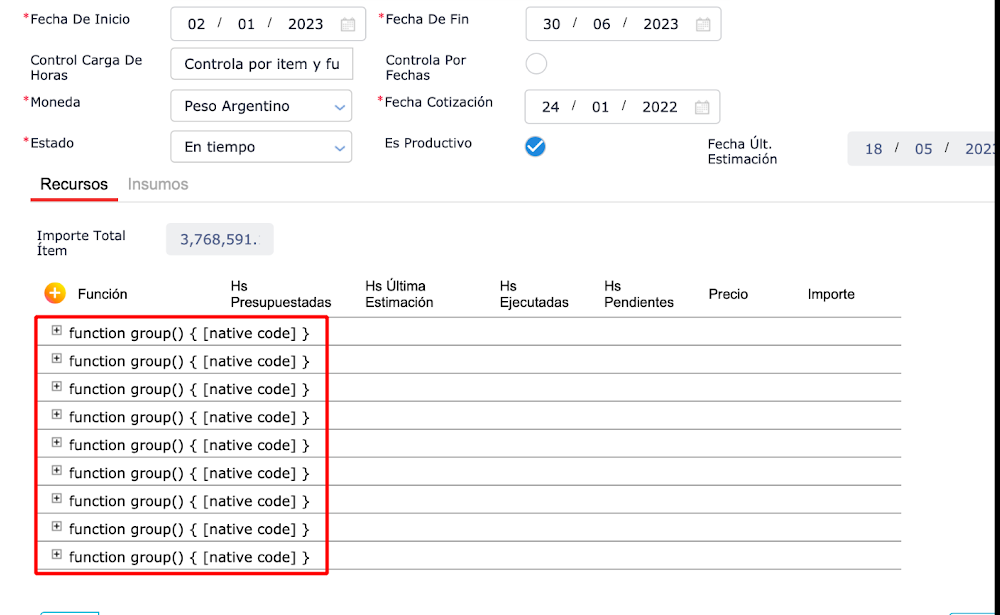This screenshot has height=615, width=1000.
Task: Open the Moneda dropdown
Action: tap(261, 106)
